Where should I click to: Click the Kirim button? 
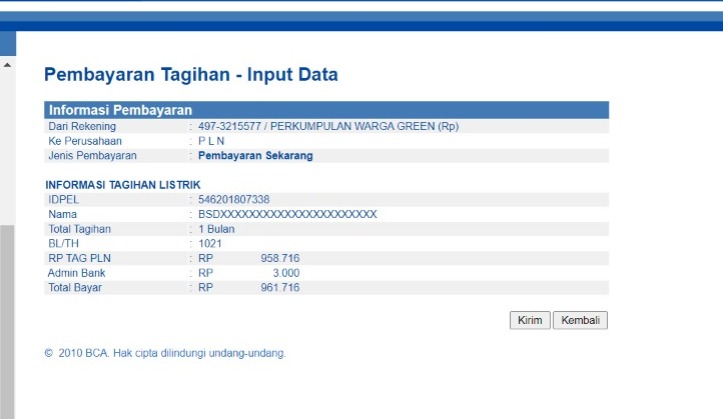pyautogui.click(x=529, y=321)
